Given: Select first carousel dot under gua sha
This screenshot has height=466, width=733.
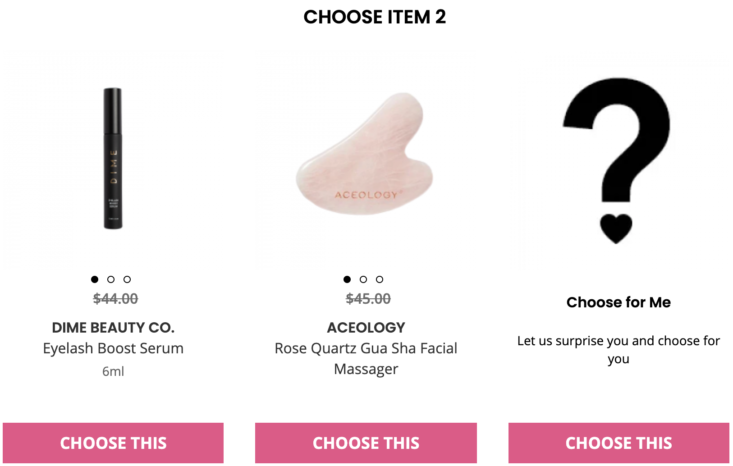Looking at the screenshot, I should coord(347,280).
